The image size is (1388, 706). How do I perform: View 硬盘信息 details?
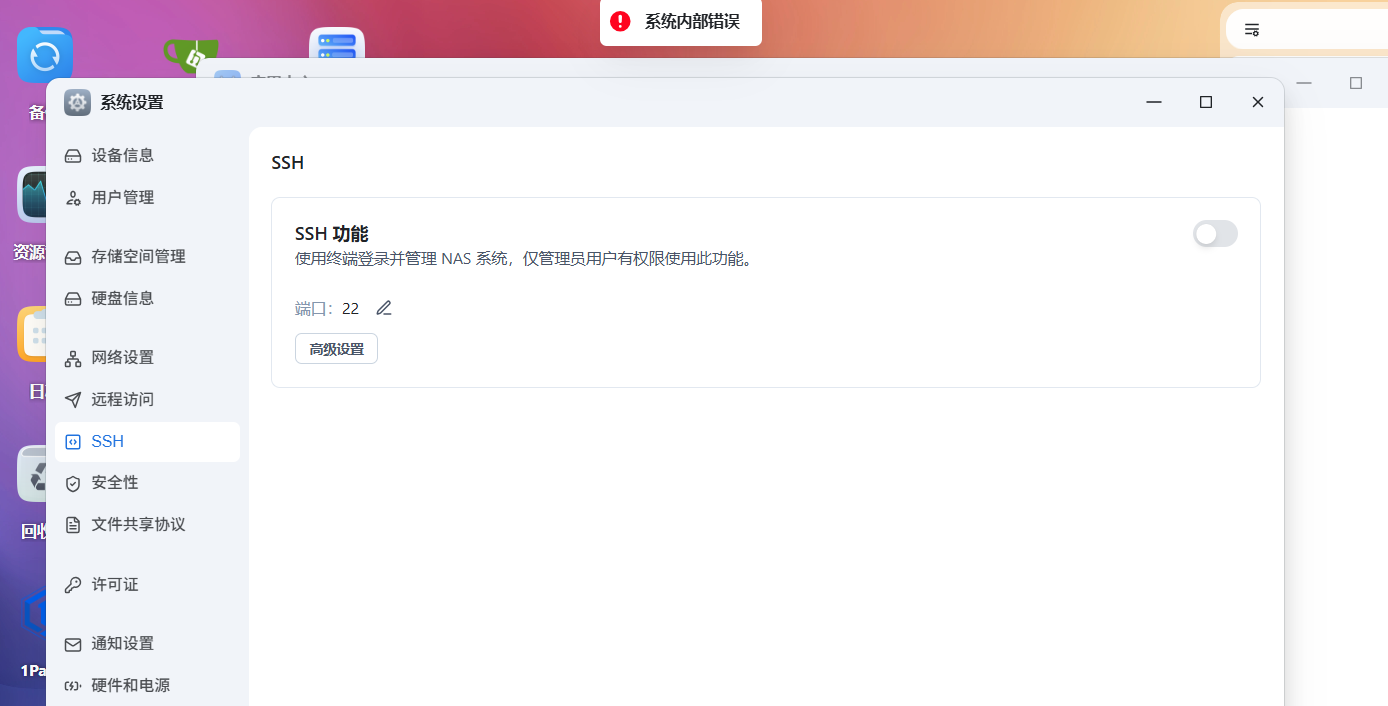[124, 297]
